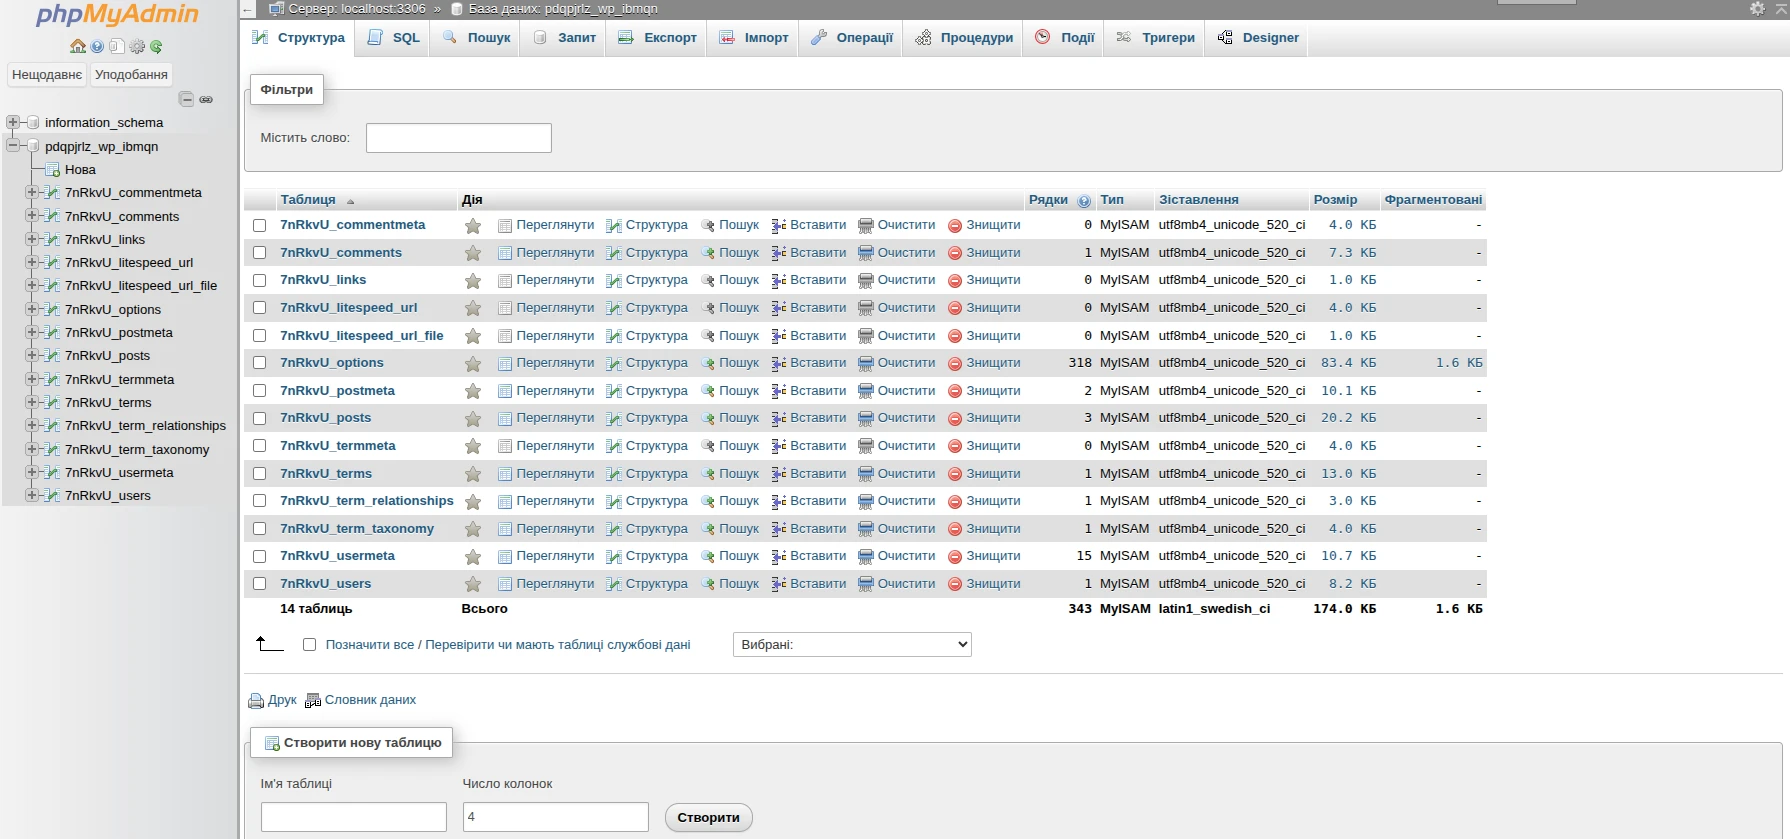
Task: Reload navigation panel green icon
Action: click(x=156, y=46)
